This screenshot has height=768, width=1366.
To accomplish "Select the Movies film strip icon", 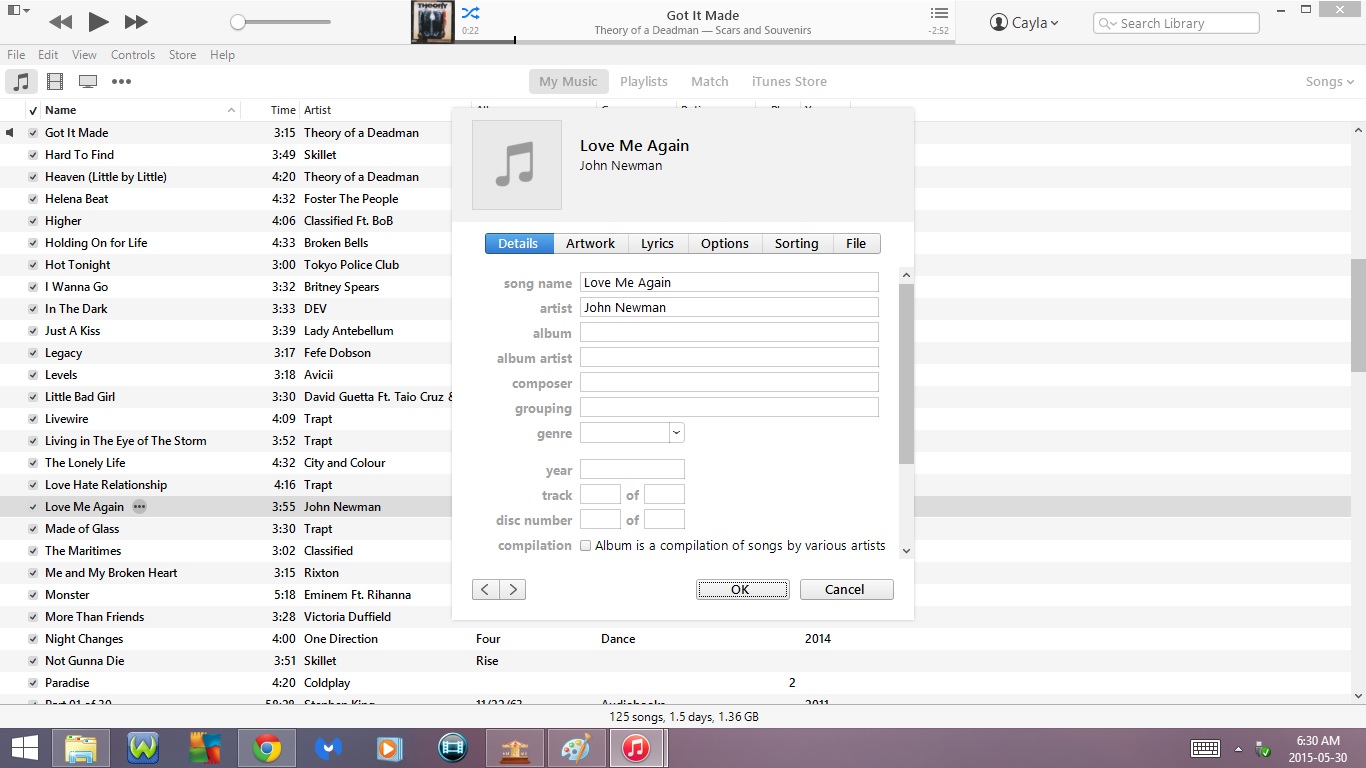I will click(55, 82).
